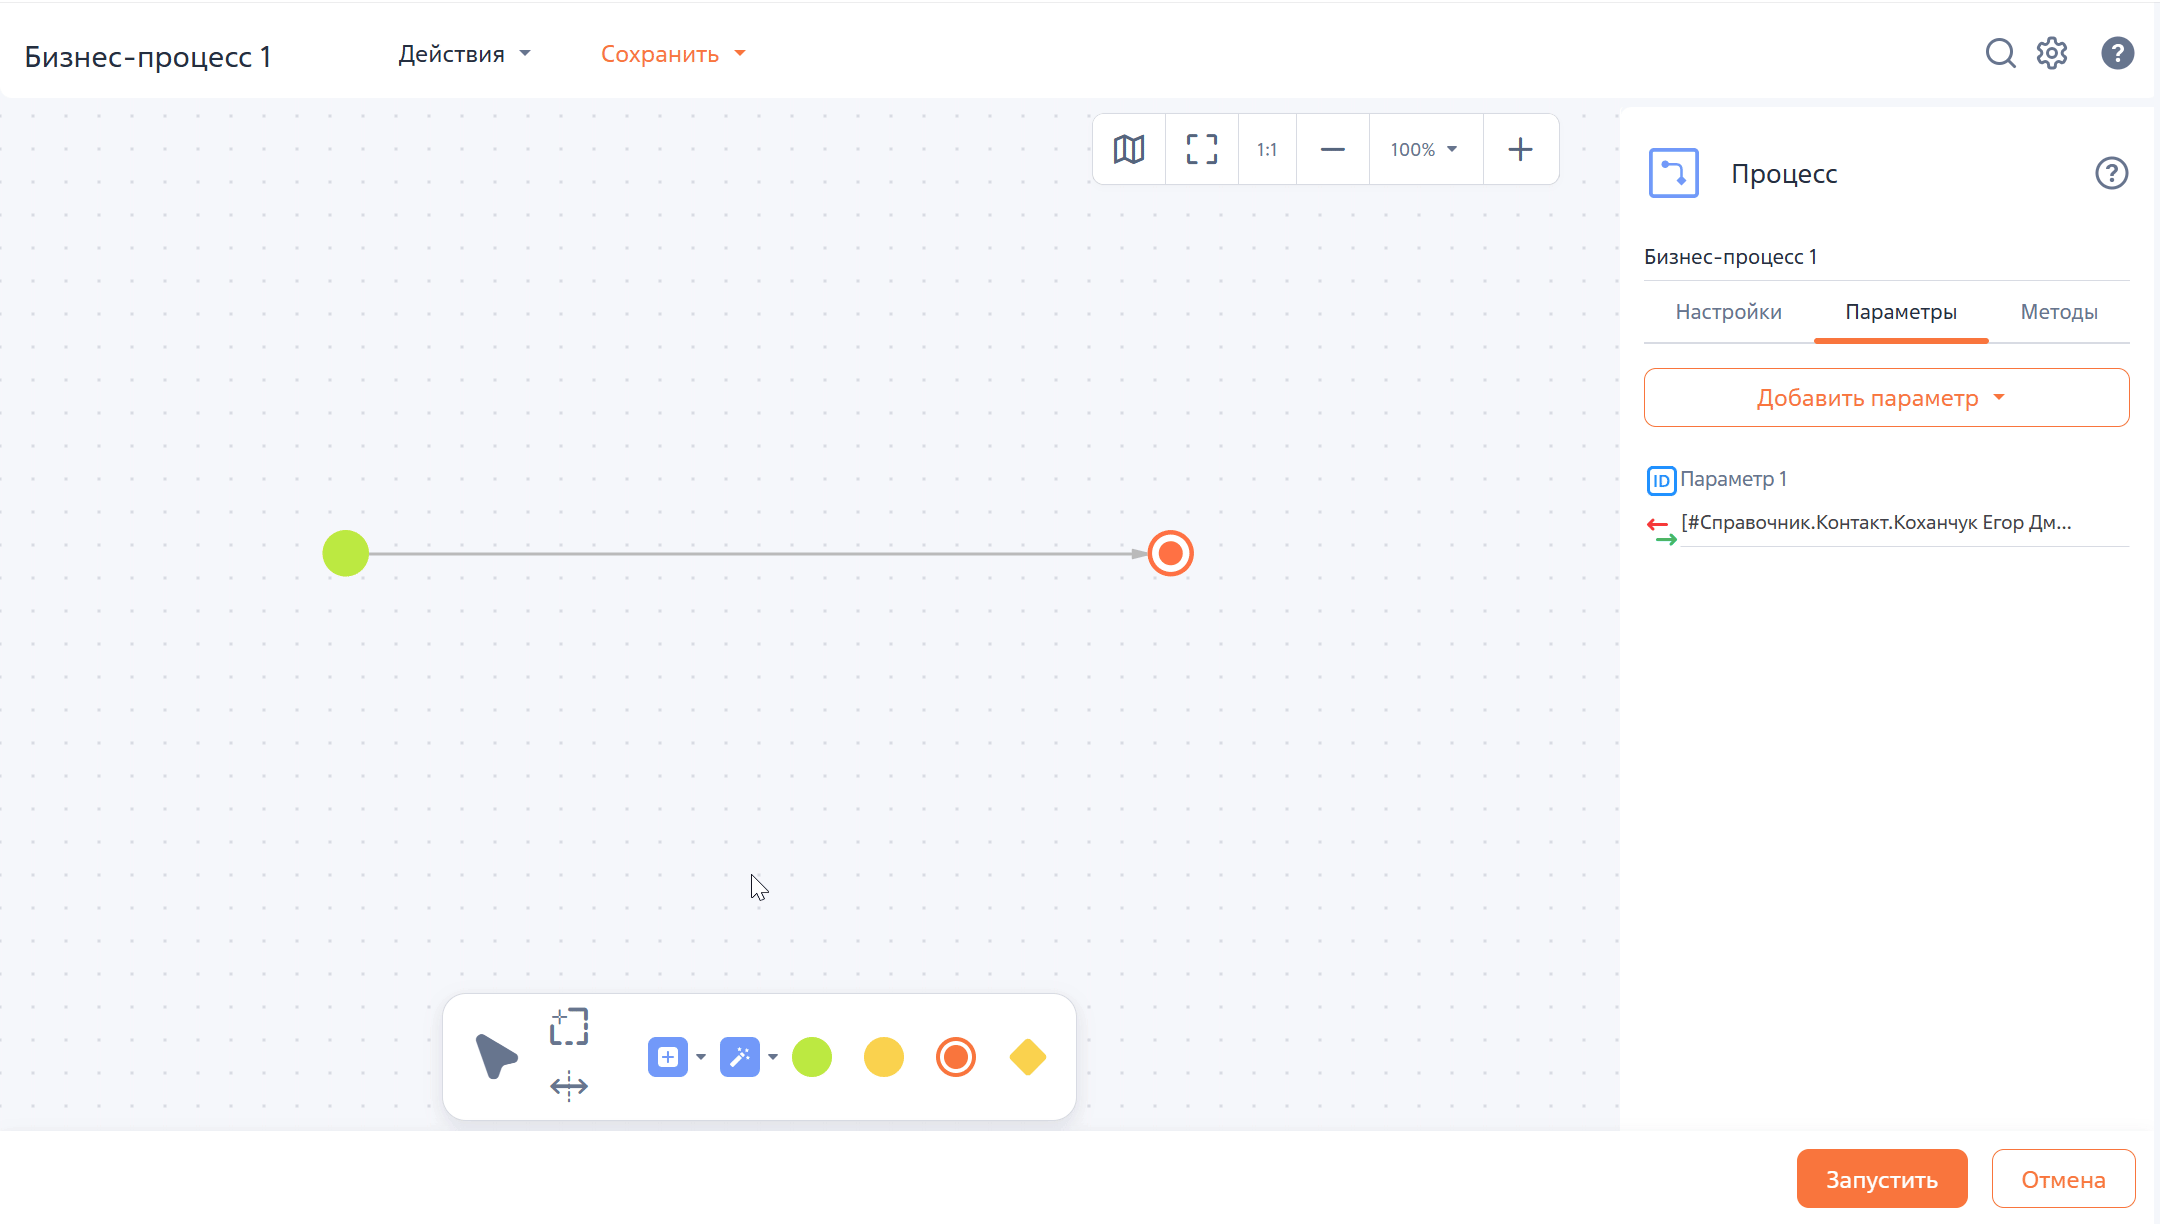Click the blue add-element plus icon
The height and width of the screenshot is (1224, 2160).
coord(667,1057)
